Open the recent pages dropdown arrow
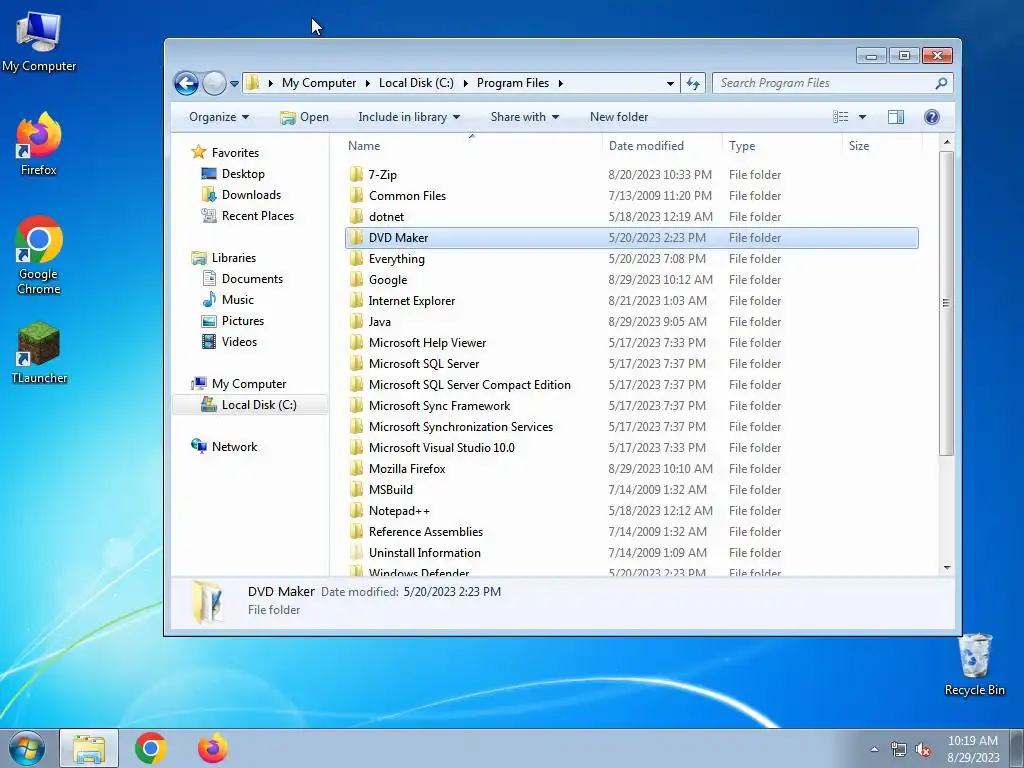The image size is (1024, 768). coord(234,84)
